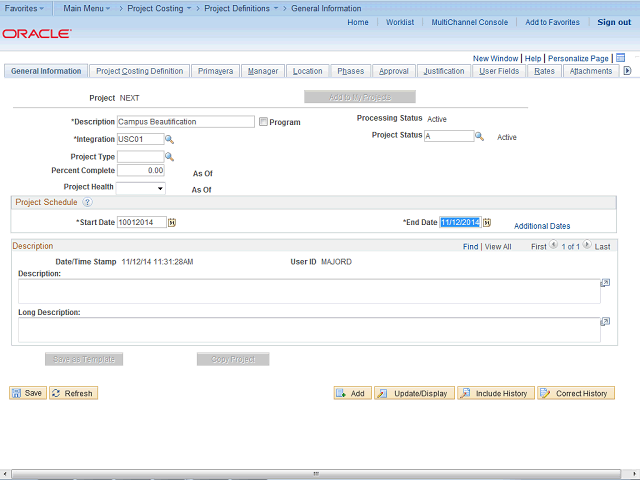Screen dimensions: 640x480
Task: Open the Start Date calendar picker
Action: [172, 222]
